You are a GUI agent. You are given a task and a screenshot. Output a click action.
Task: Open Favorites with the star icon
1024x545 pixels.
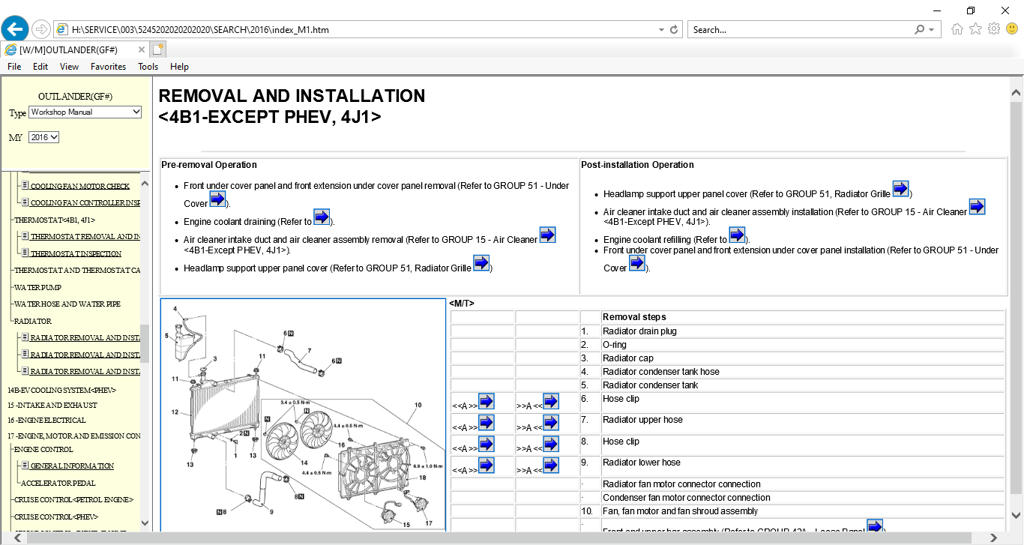pos(975,29)
